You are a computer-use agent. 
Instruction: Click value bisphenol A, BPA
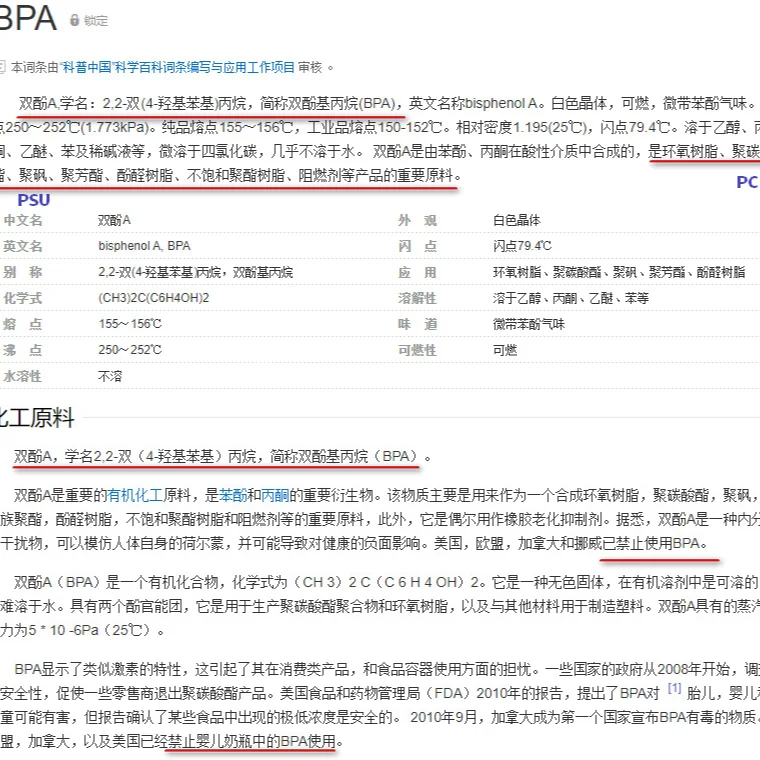144,246
